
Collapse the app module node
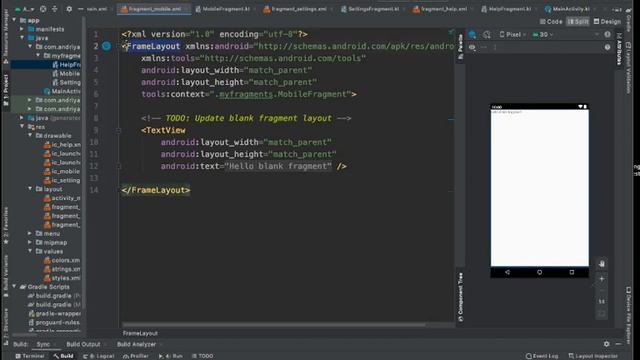(x=15, y=20)
